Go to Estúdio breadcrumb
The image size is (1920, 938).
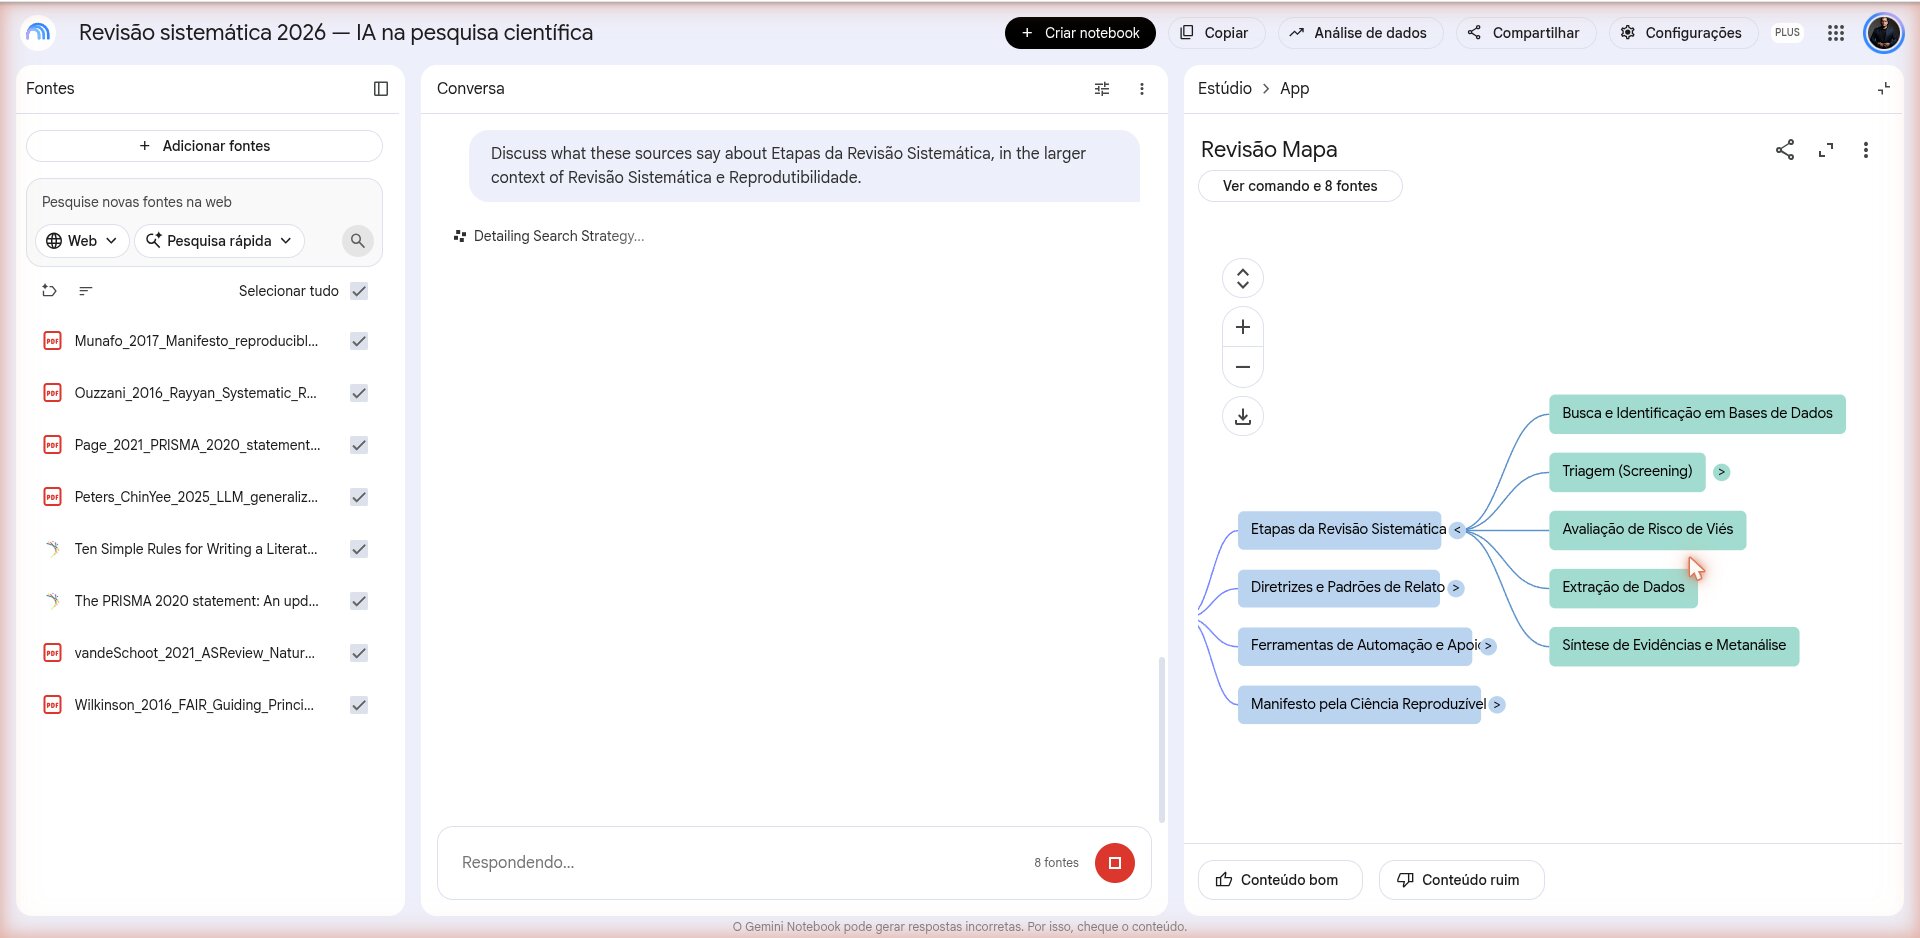point(1224,89)
